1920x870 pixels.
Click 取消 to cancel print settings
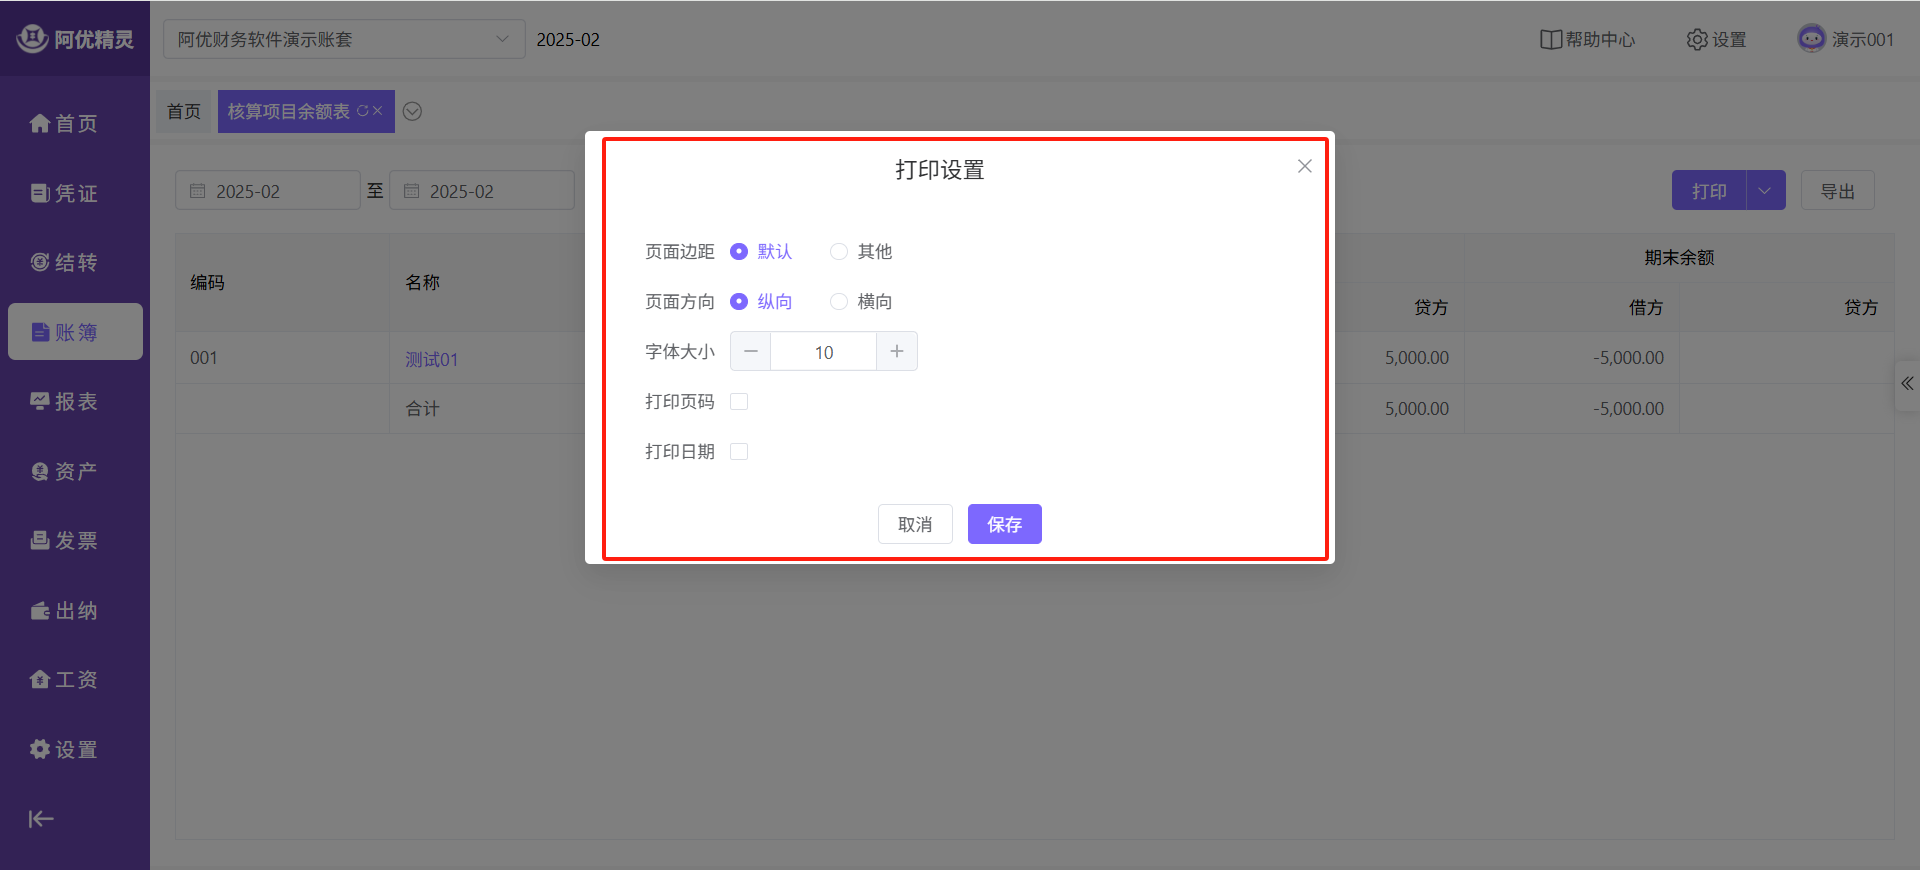[914, 524]
